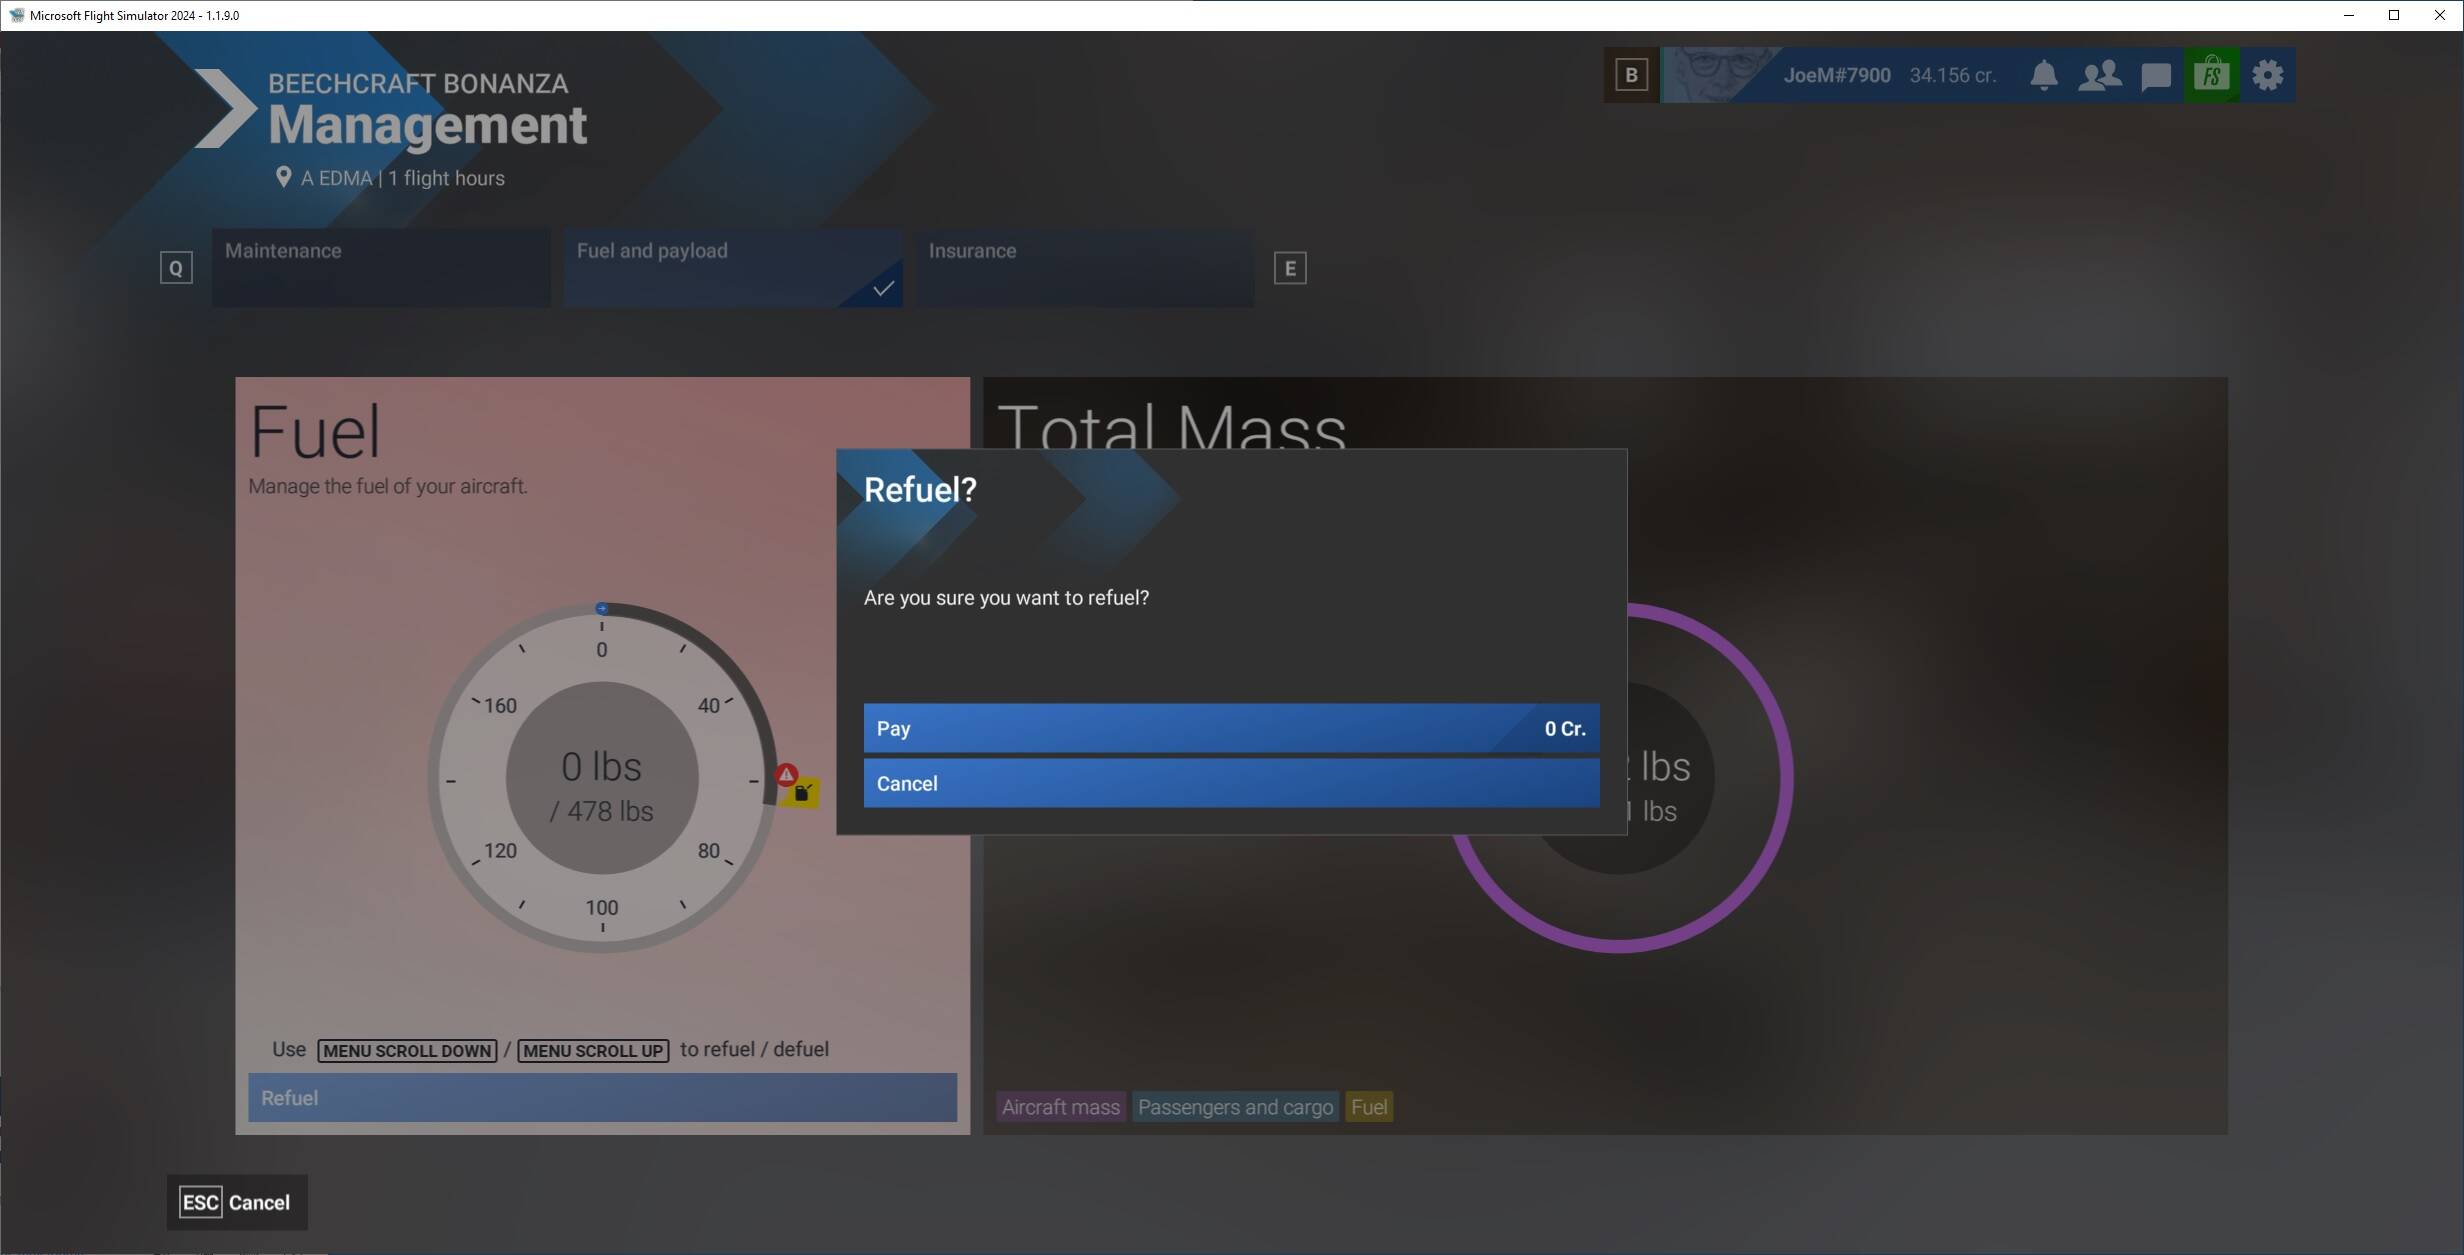This screenshot has height=1255, width=2464.
Task: Select the Fuel and payload tab
Action: (x=732, y=267)
